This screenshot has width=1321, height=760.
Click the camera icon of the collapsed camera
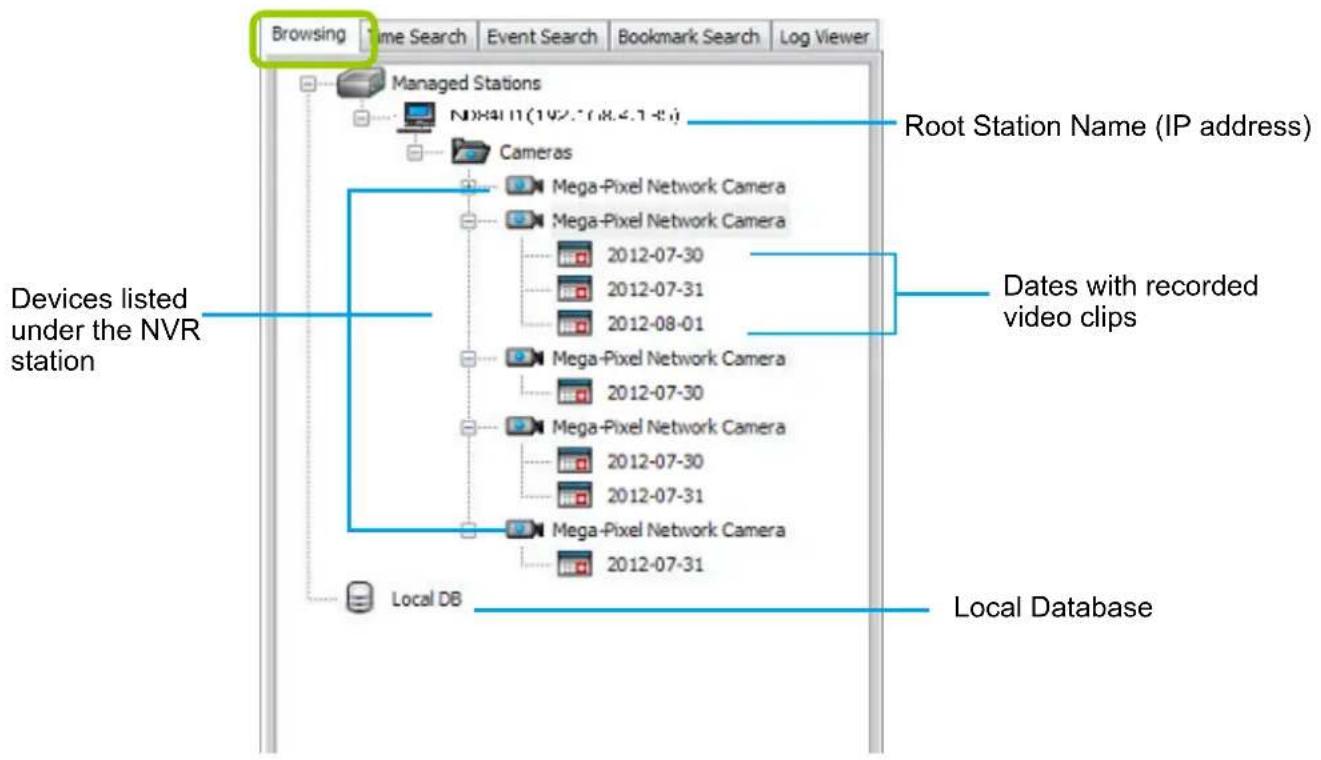coord(524,186)
